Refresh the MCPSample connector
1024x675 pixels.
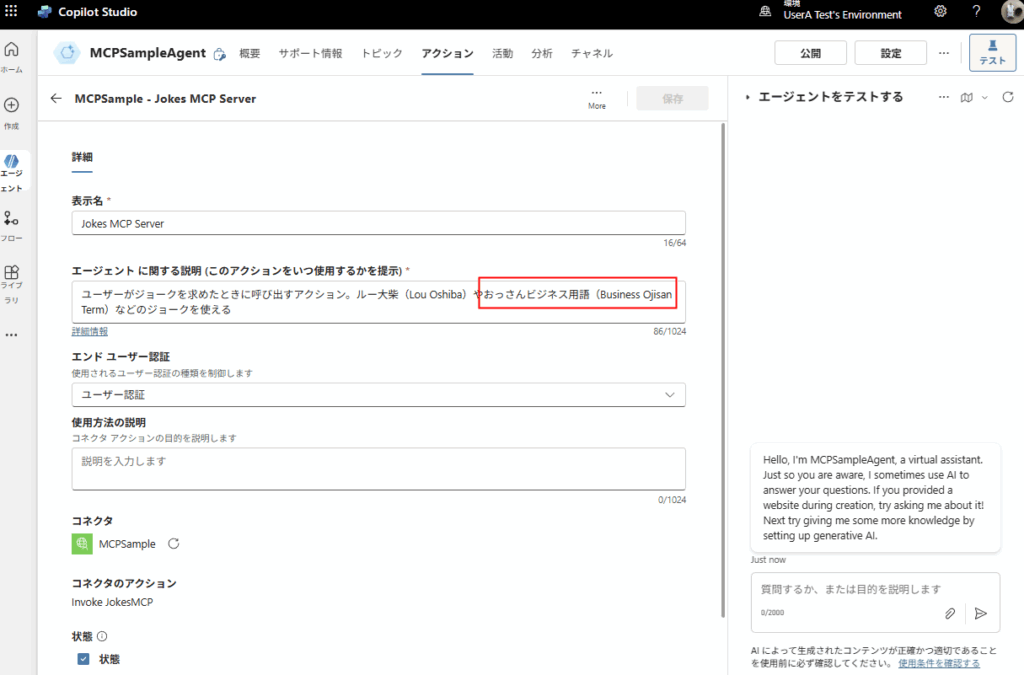pos(174,544)
